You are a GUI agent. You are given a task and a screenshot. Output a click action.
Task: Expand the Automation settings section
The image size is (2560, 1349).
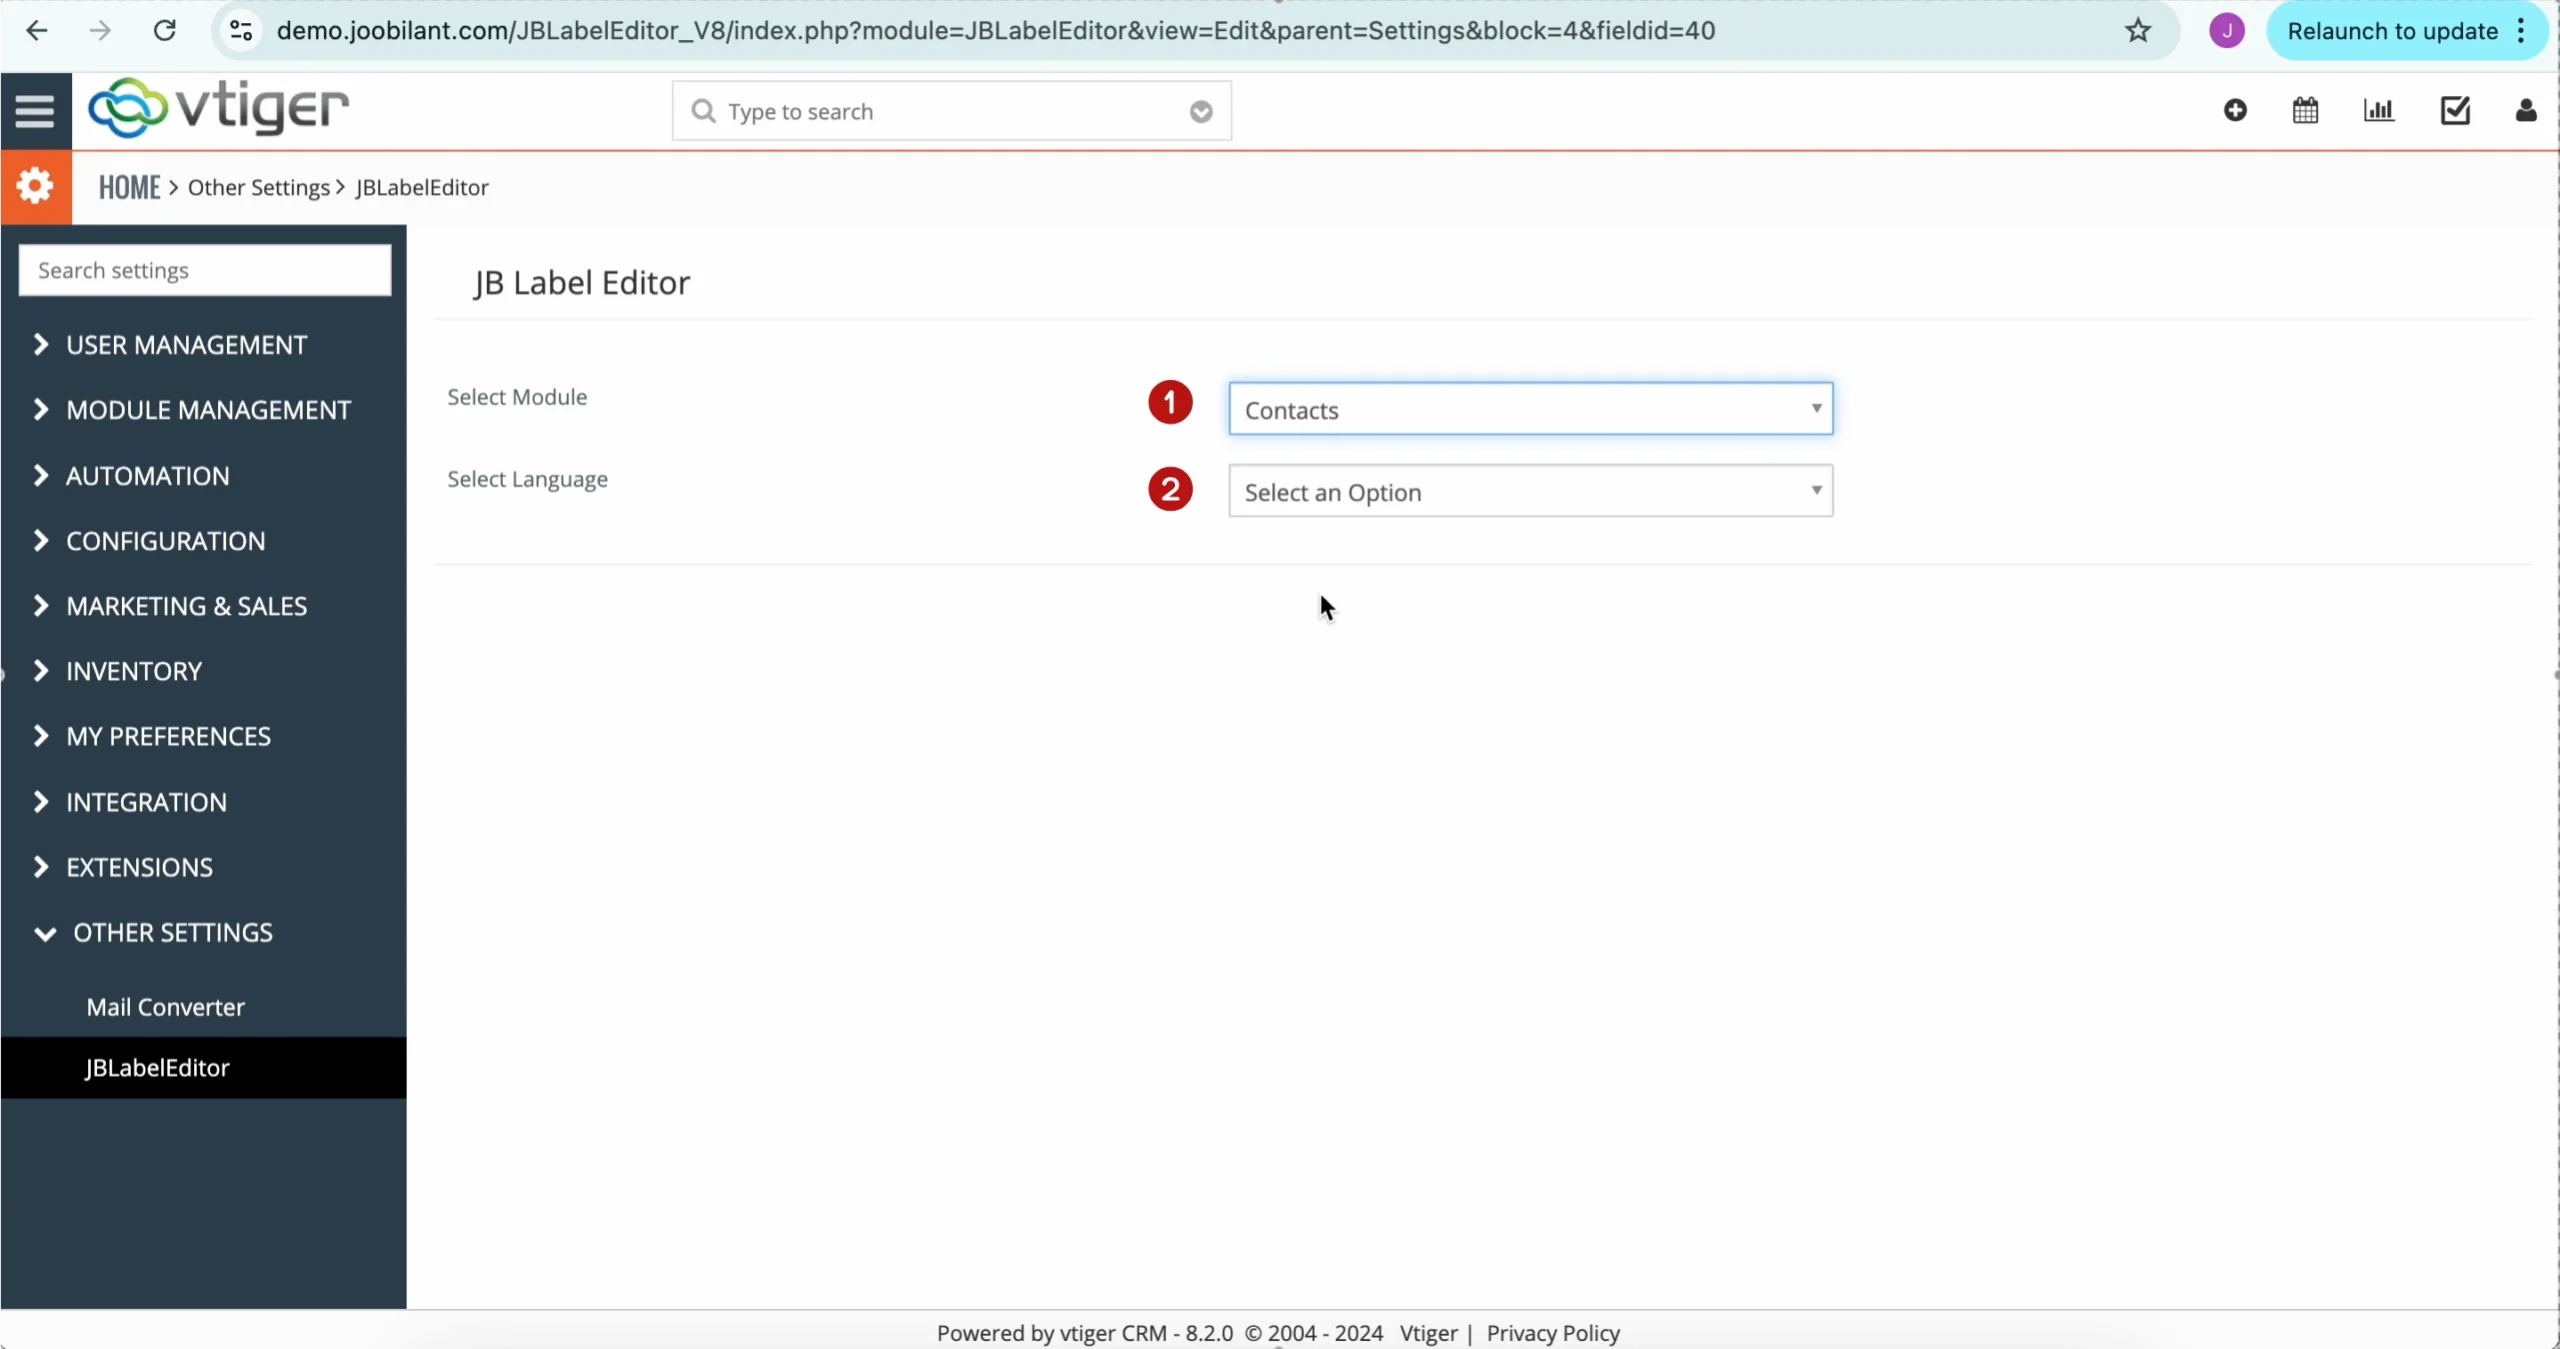[x=147, y=476]
